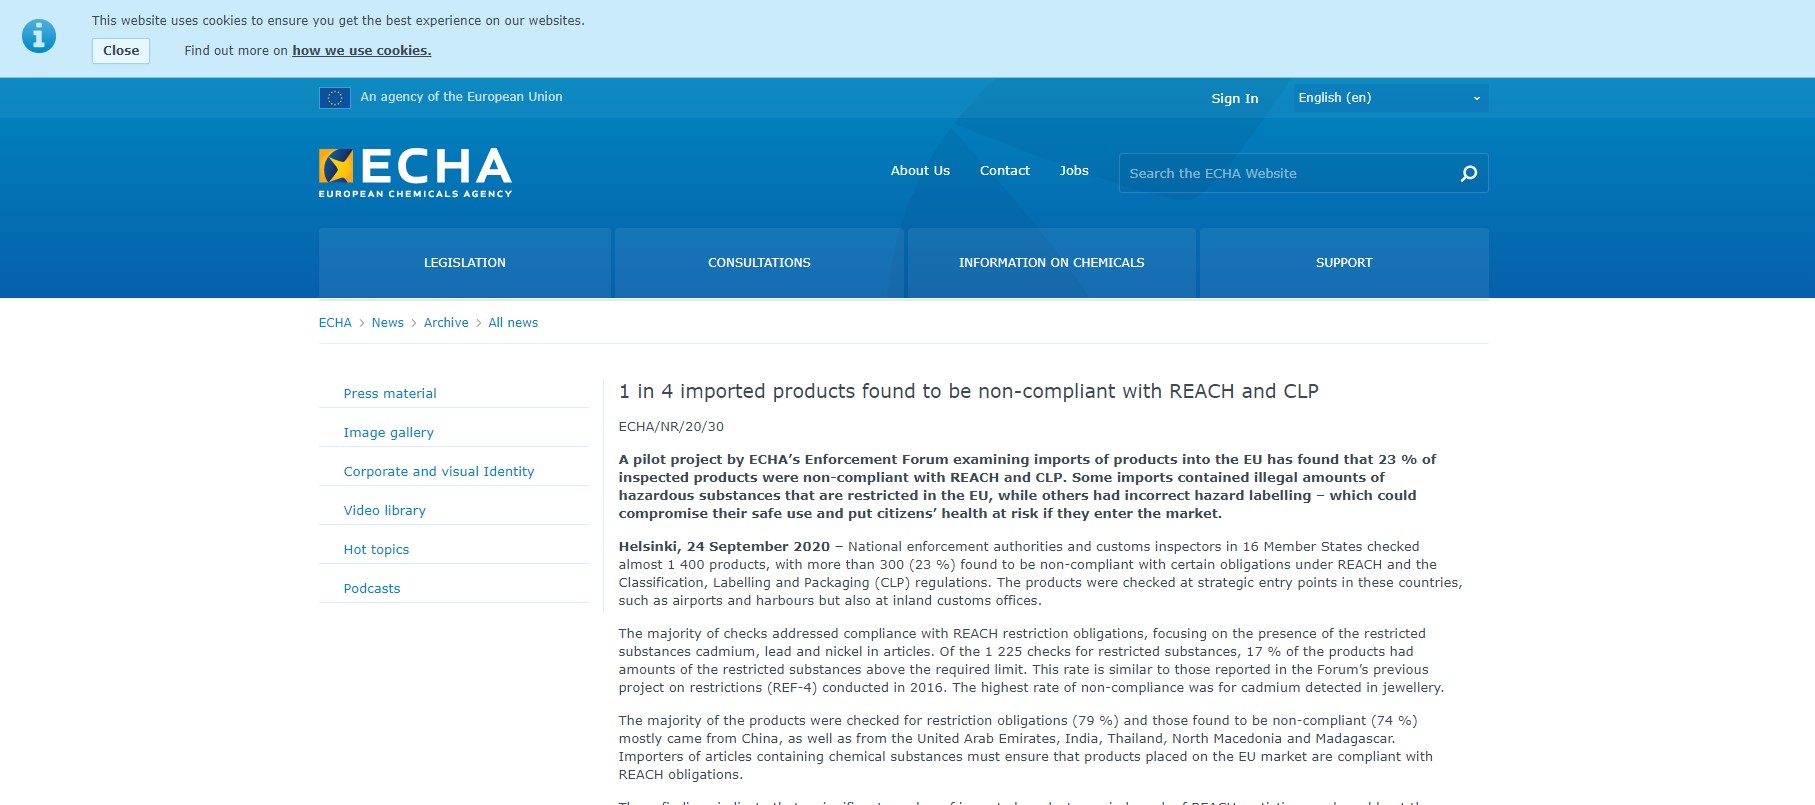
Task: Click the EU flag icon
Action: point(334,98)
